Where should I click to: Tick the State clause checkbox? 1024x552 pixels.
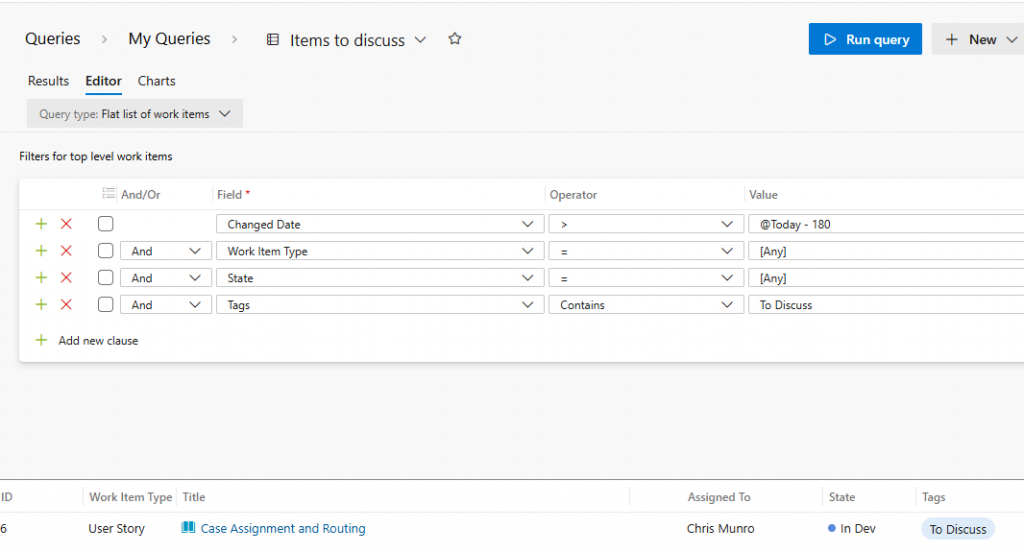pos(105,278)
